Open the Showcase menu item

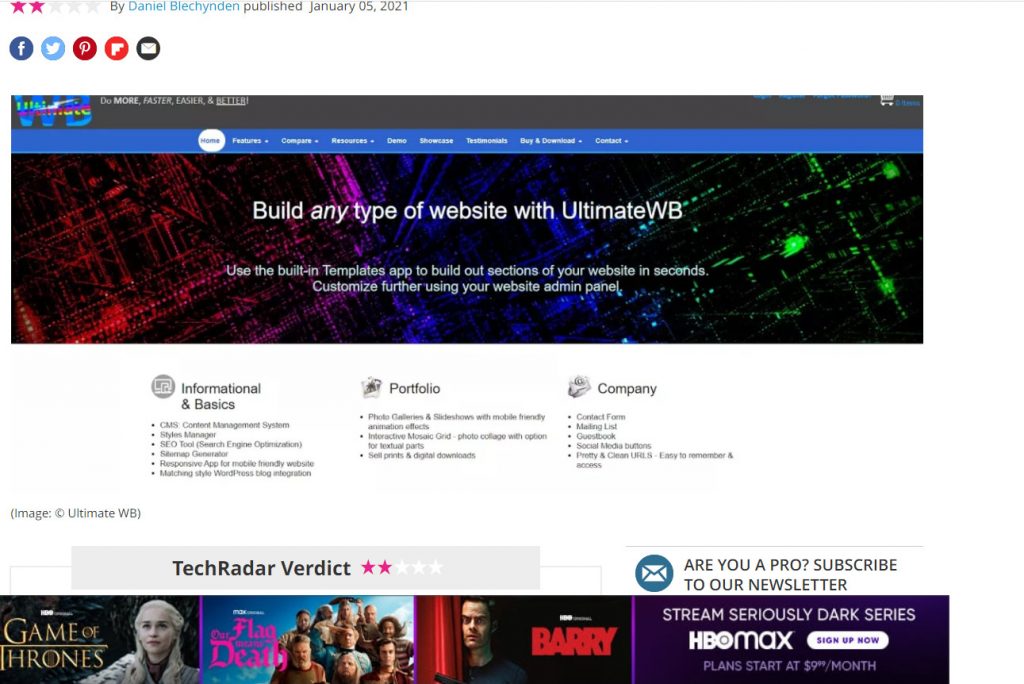click(436, 141)
